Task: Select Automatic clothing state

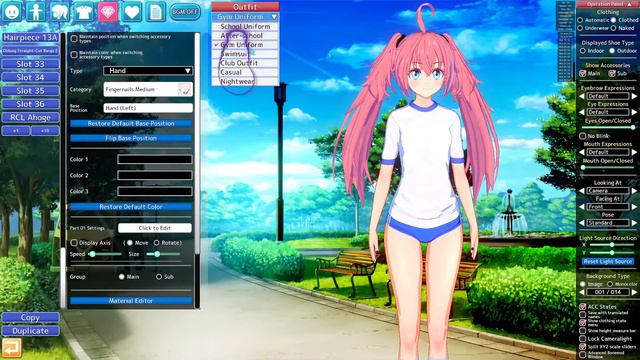Action: [x=580, y=20]
